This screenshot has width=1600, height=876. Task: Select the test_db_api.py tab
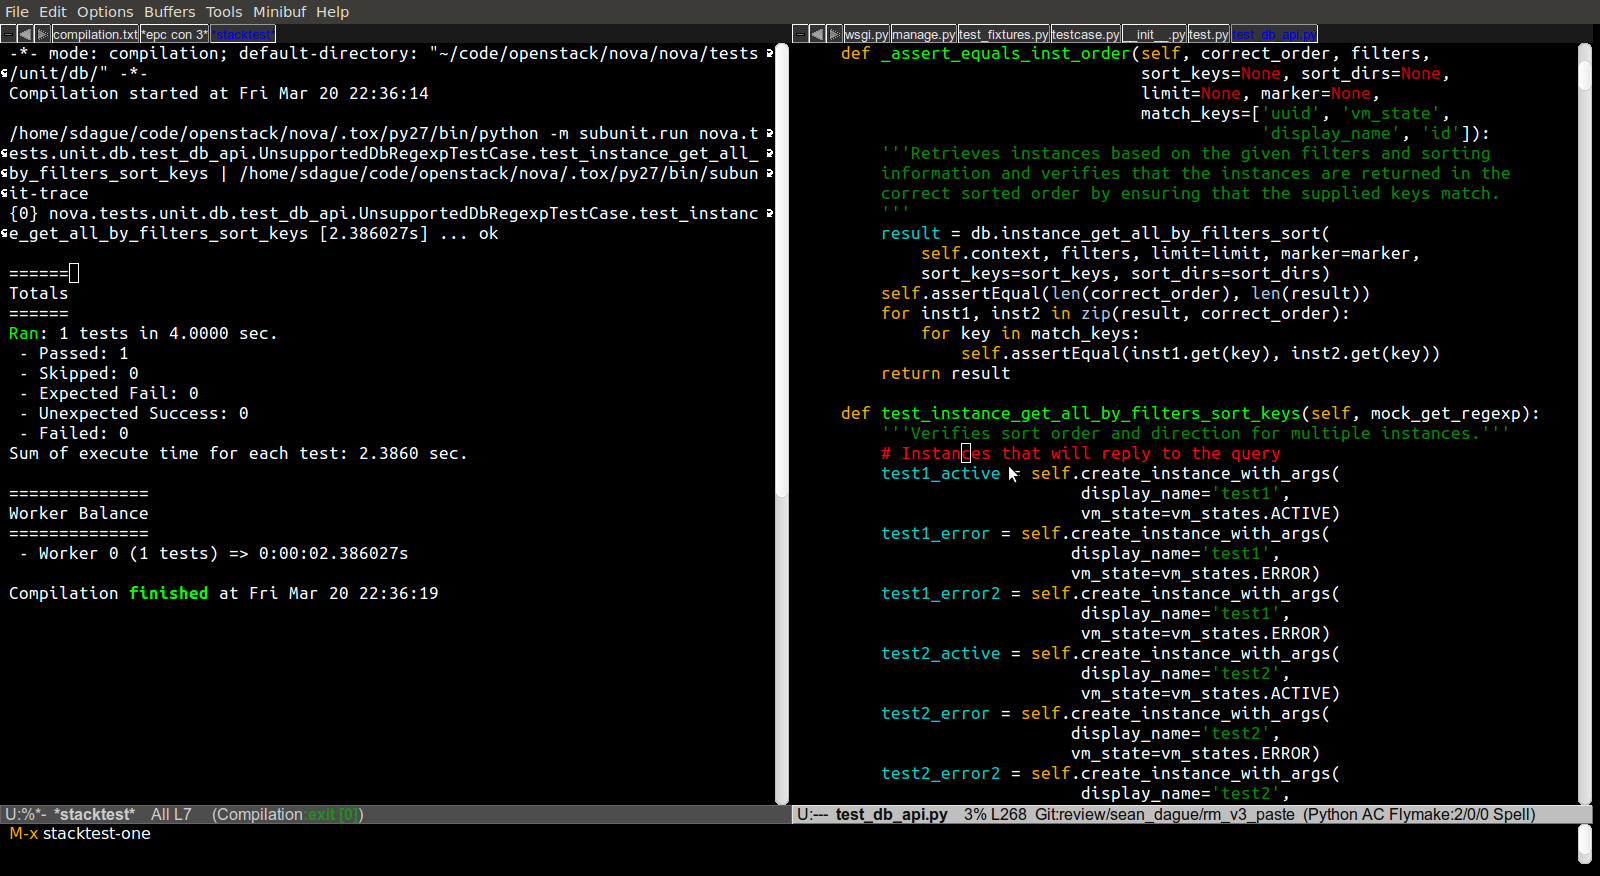1274,34
